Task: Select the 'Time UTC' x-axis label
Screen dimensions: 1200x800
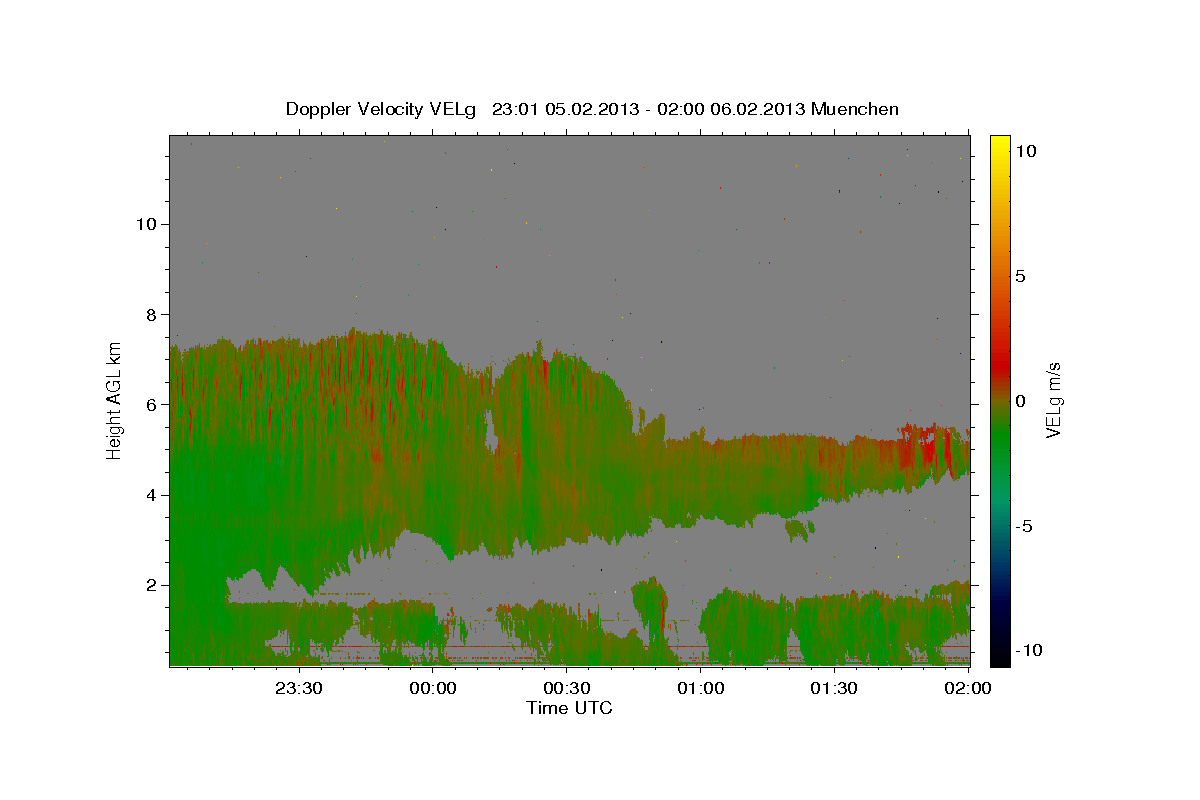Action: pos(569,708)
